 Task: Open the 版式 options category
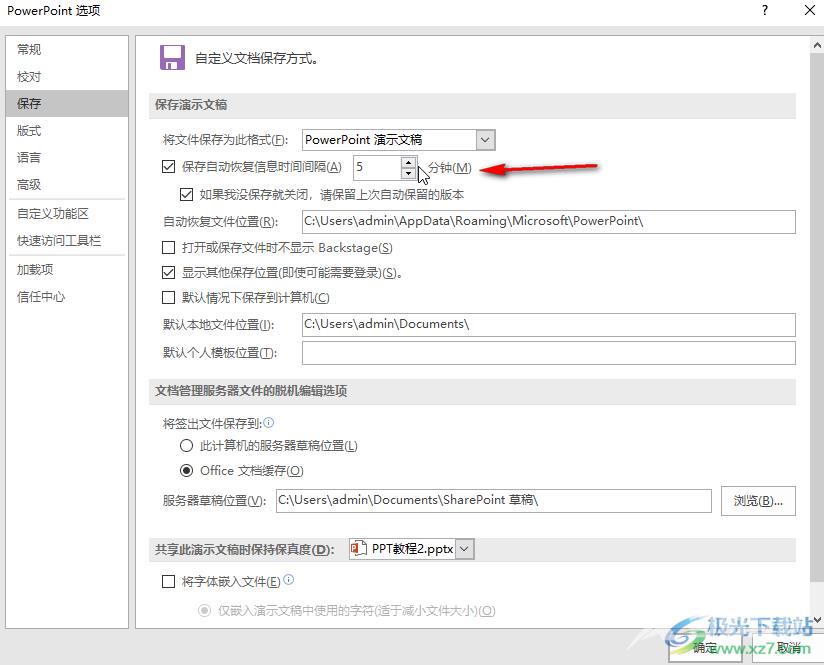(x=67, y=130)
